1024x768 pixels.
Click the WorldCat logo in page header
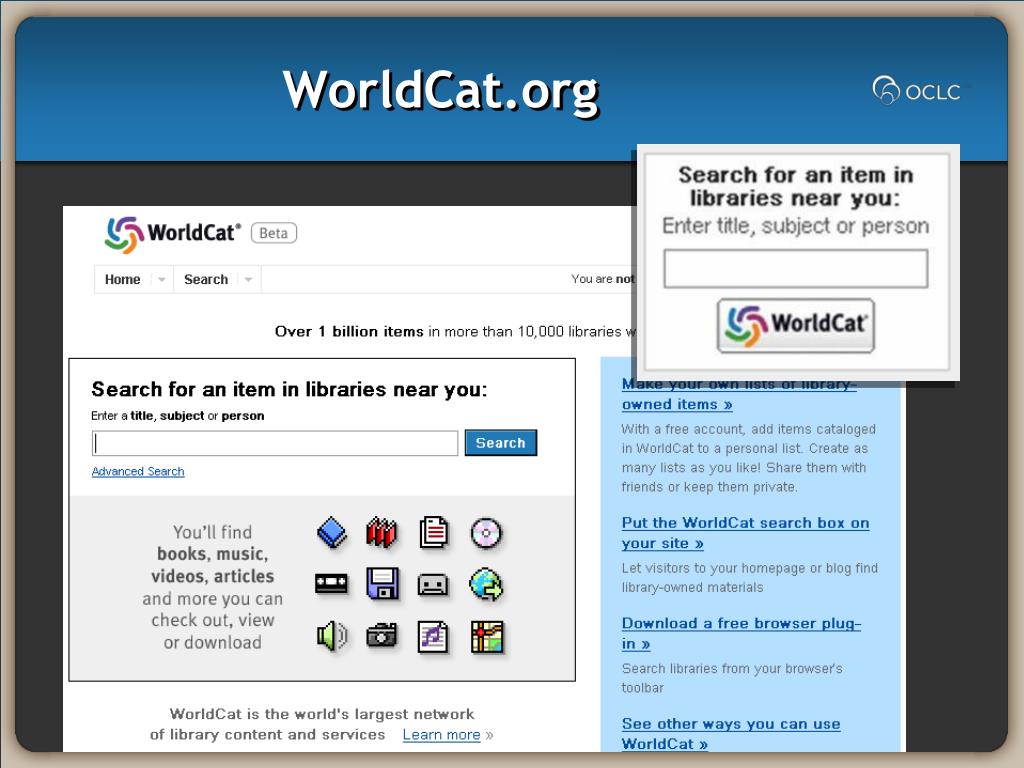pyautogui.click(x=172, y=234)
